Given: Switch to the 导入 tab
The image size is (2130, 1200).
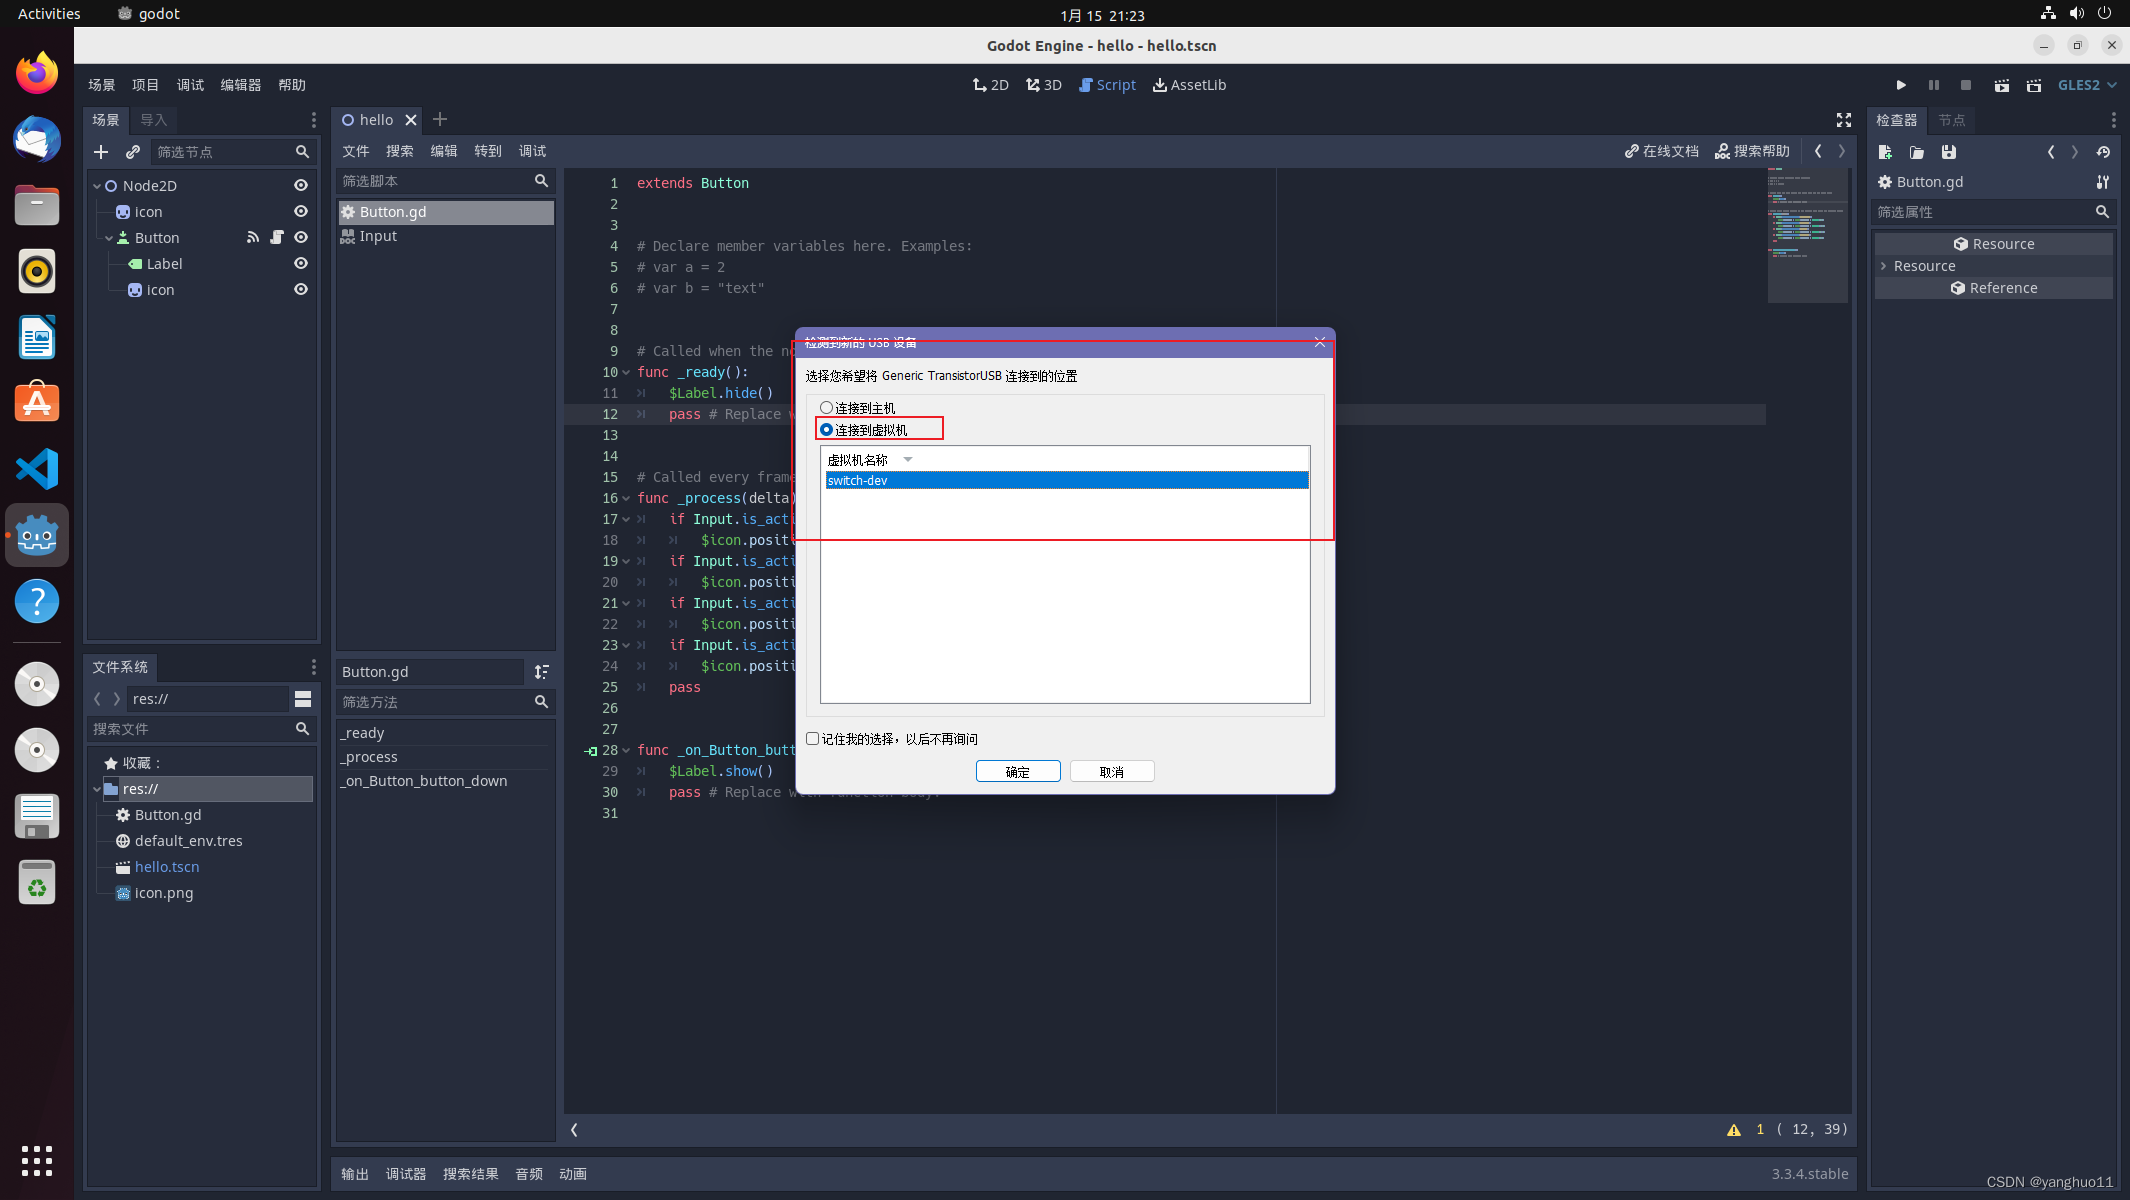Looking at the screenshot, I should point(153,120).
